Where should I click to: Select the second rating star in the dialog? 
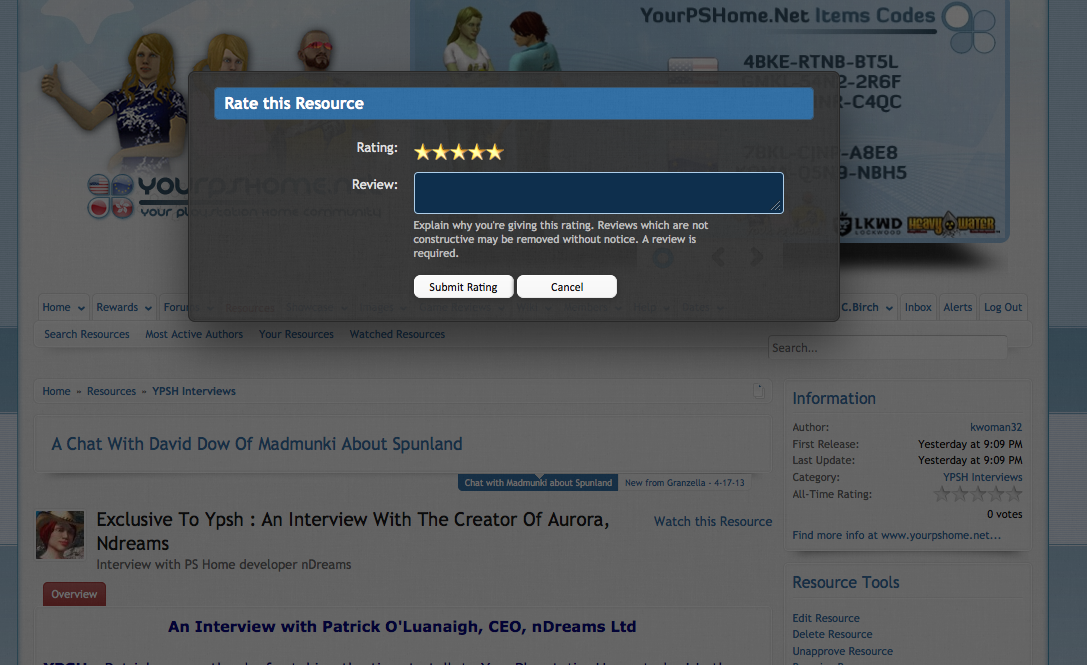pos(440,152)
